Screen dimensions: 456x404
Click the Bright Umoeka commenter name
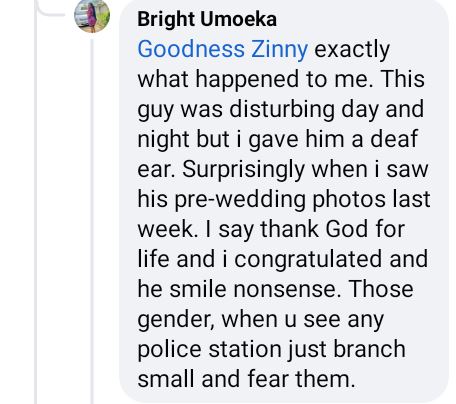point(207,19)
